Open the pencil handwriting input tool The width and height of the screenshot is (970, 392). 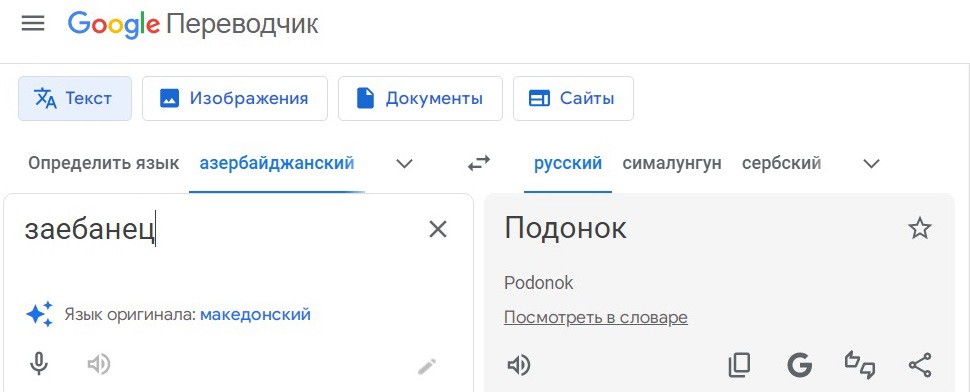coord(427,367)
